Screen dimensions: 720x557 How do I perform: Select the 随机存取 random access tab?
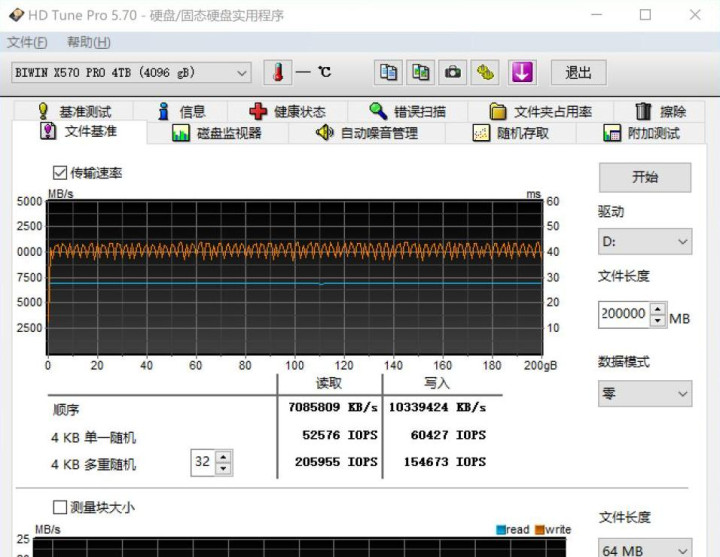(510, 133)
